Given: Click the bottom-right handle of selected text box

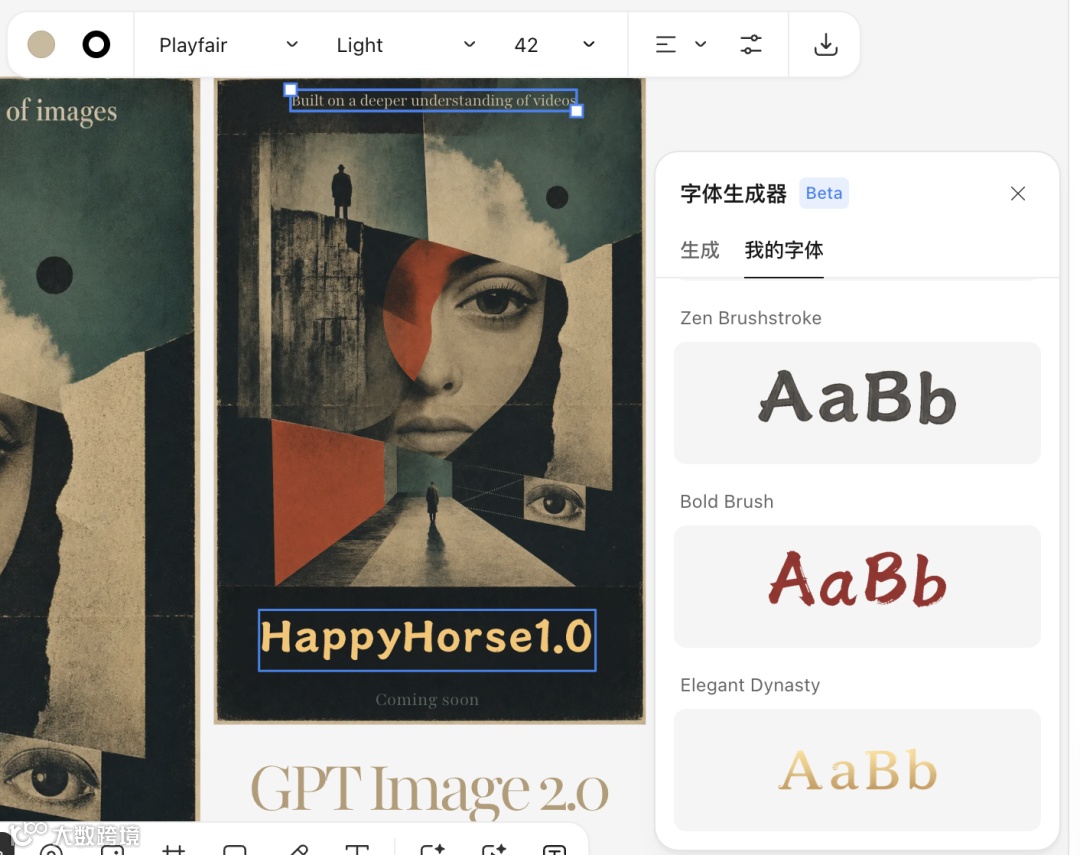Looking at the screenshot, I should click(577, 111).
